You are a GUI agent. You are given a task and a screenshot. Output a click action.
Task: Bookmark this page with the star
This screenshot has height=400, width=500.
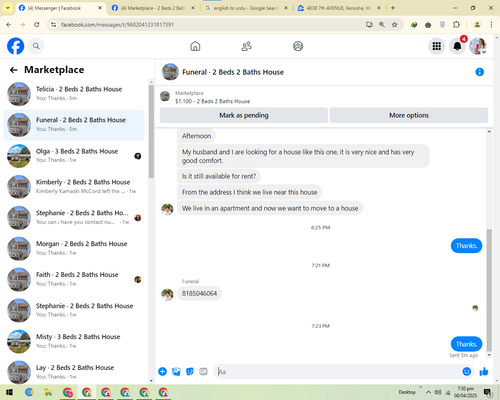(394, 24)
